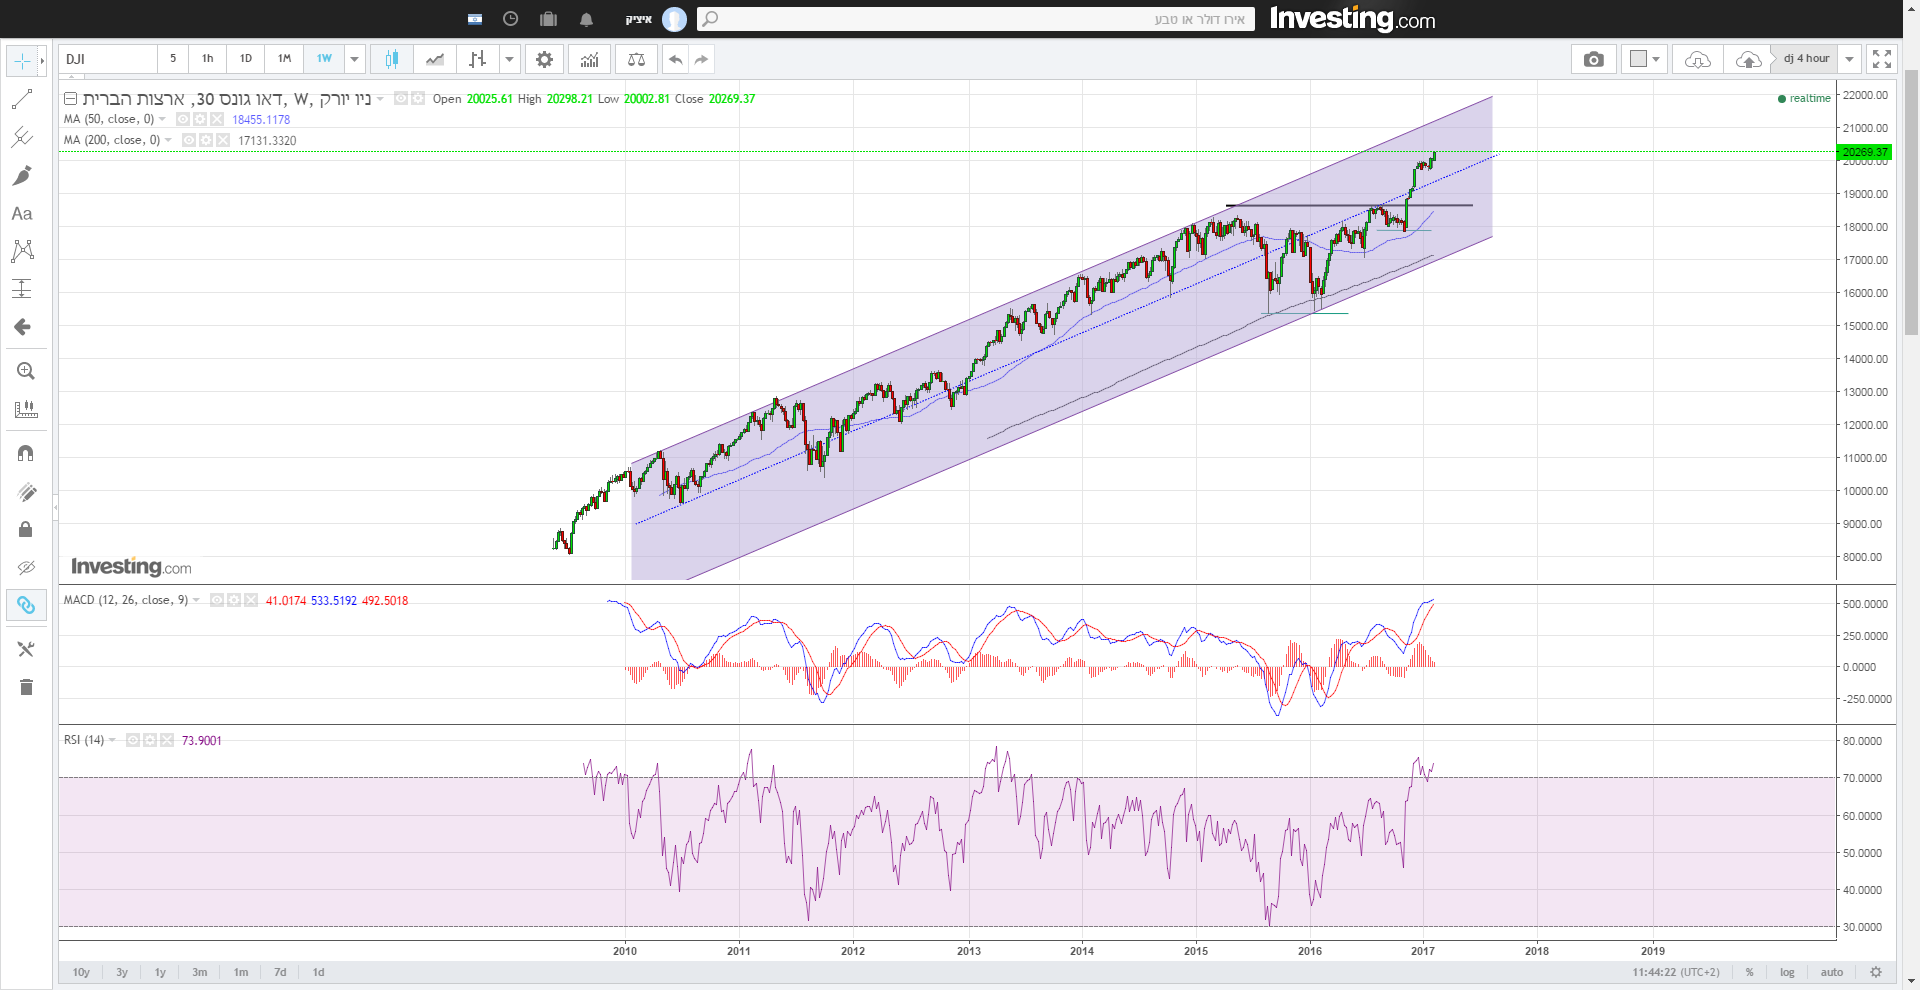The height and width of the screenshot is (990, 1920).
Task: Open the chart style dropdown arrow
Action: coord(510,59)
